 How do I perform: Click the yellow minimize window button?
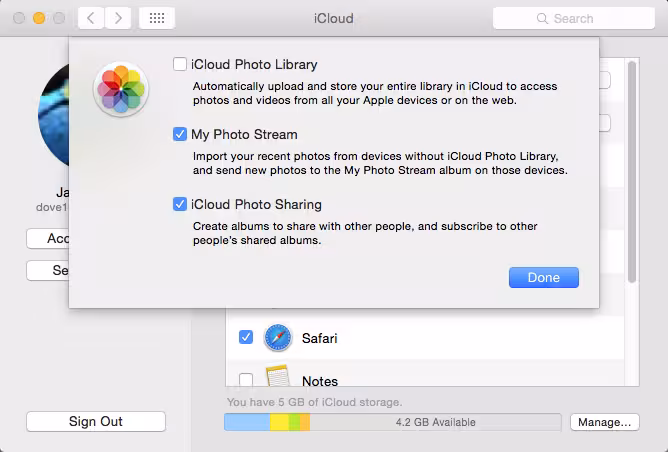click(x=39, y=18)
